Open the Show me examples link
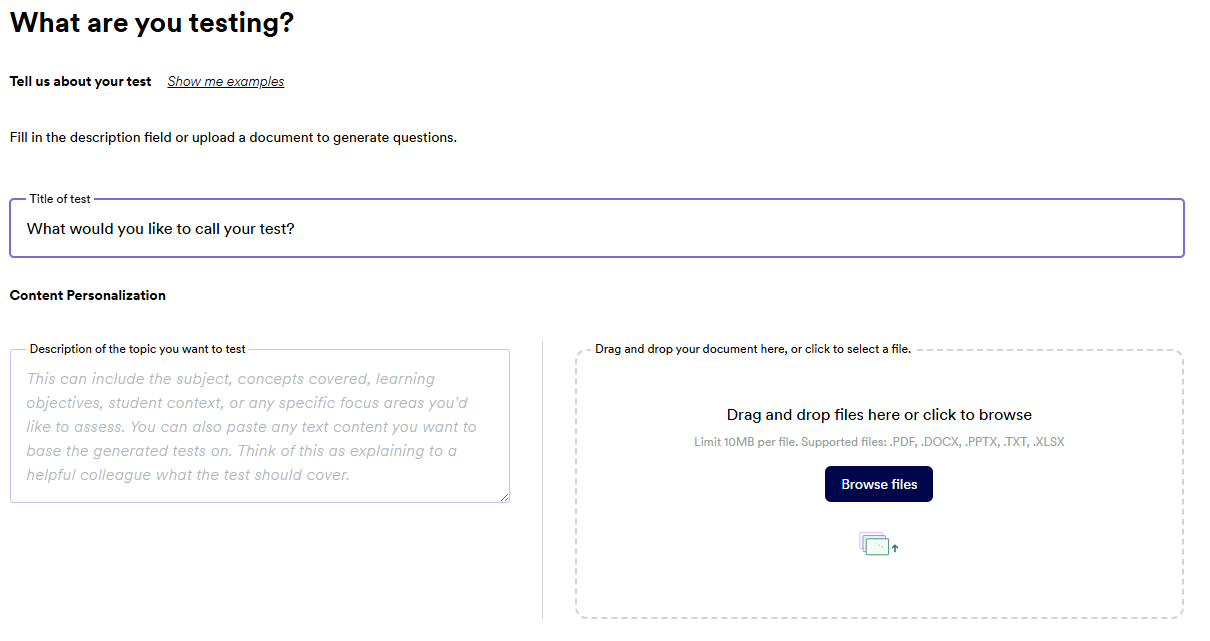The width and height of the screenshot is (1210, 641). pos(225,82)
